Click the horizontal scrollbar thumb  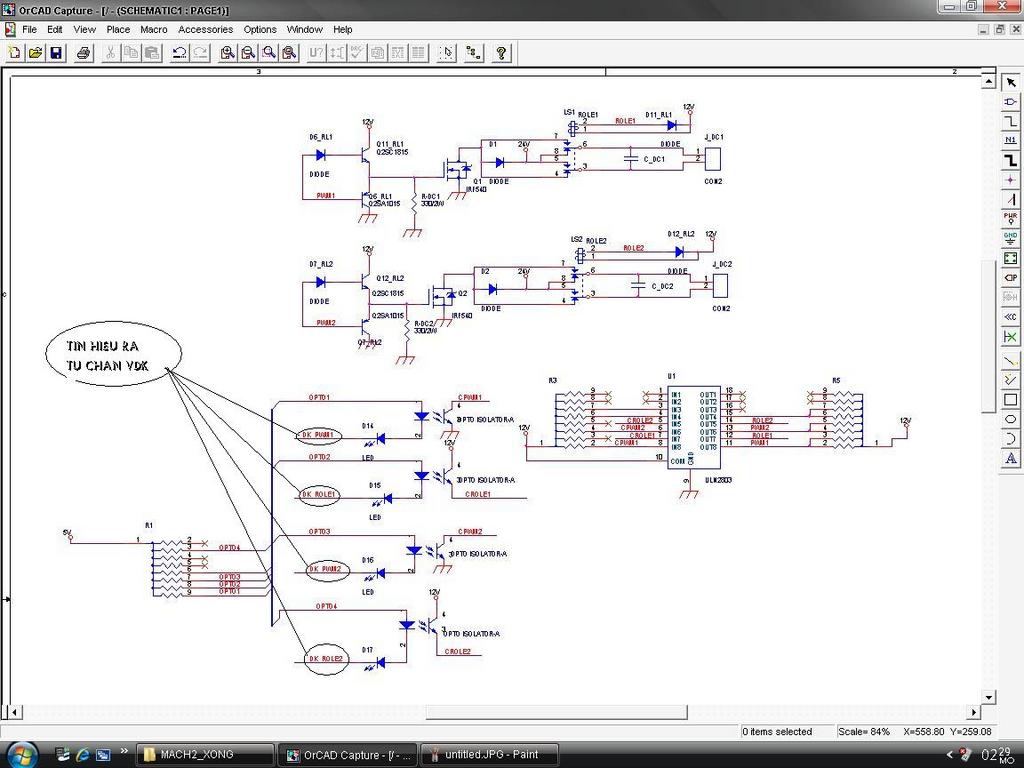point(556,712)
